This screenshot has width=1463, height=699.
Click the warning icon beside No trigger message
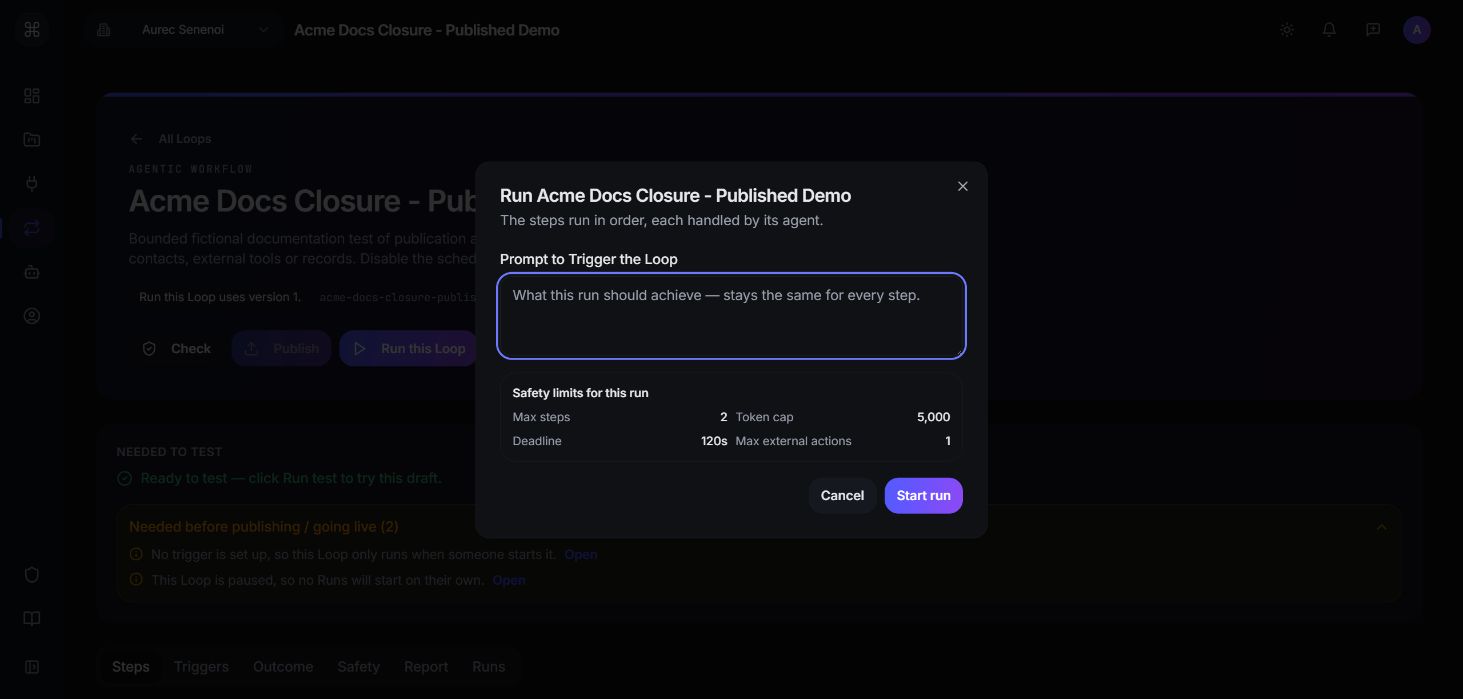pos(137,555)
